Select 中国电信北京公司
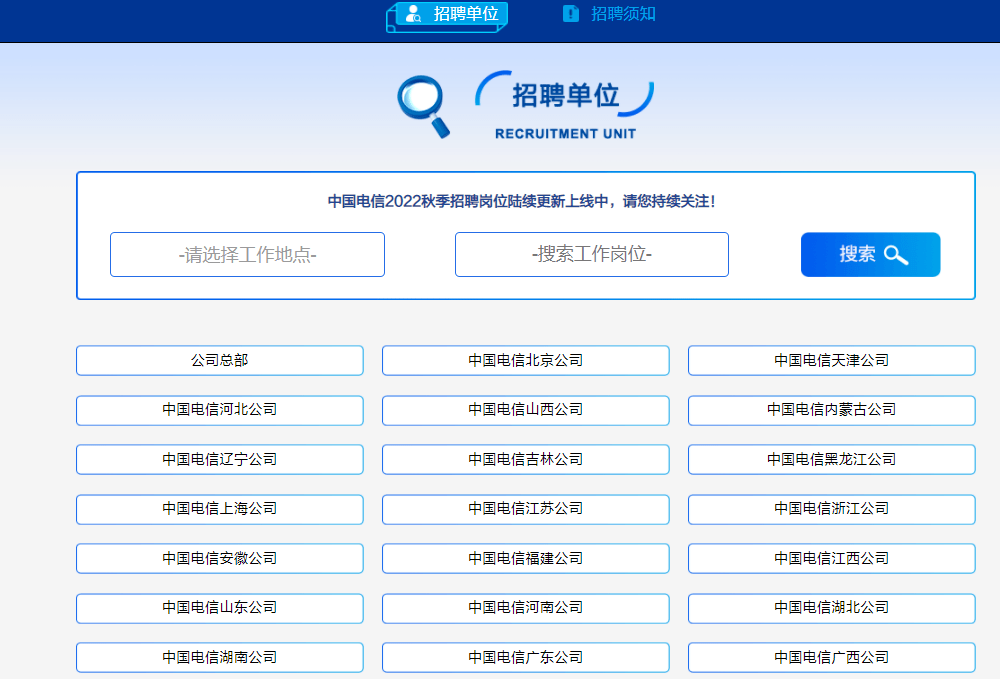 coord(526,360)
